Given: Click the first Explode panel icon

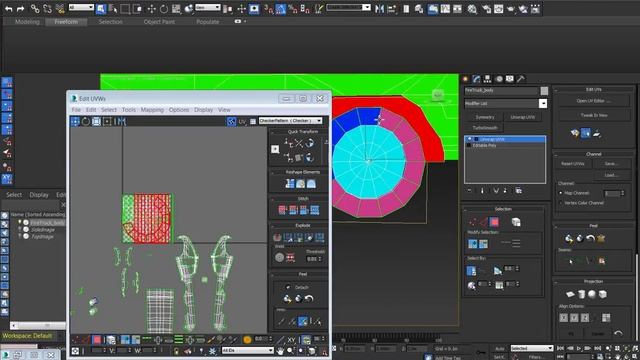Looking at the screenshot, I should (x=278, y=237).
